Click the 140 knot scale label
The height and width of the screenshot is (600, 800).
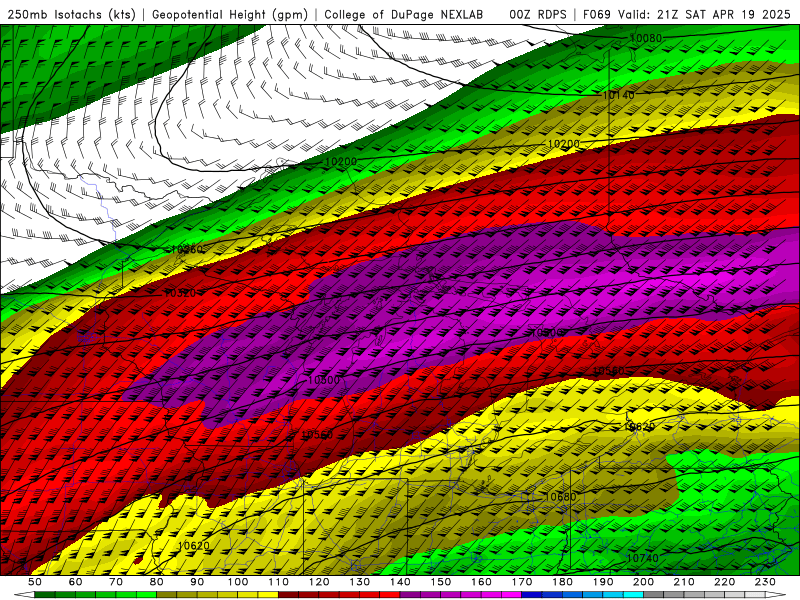(400, 582)
